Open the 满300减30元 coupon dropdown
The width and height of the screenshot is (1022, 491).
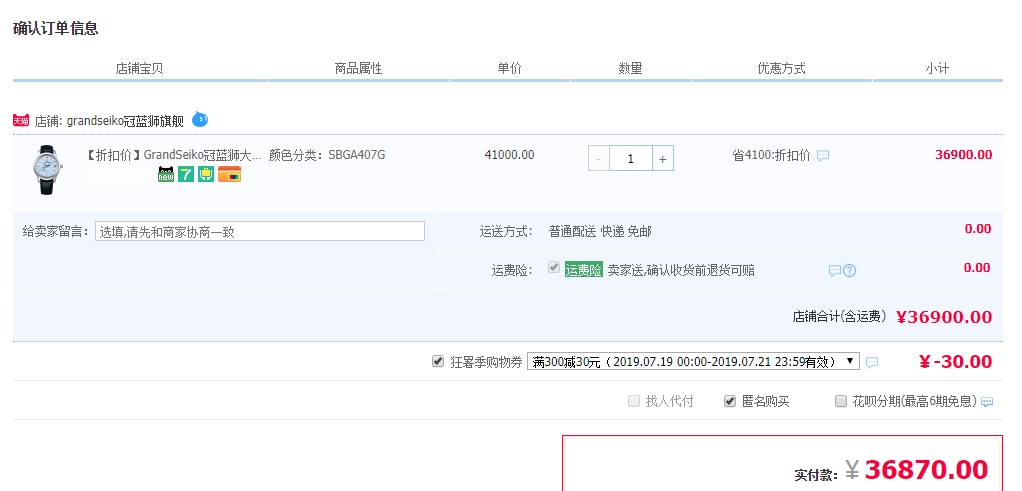pyautogui.click(x=694, y=361)
